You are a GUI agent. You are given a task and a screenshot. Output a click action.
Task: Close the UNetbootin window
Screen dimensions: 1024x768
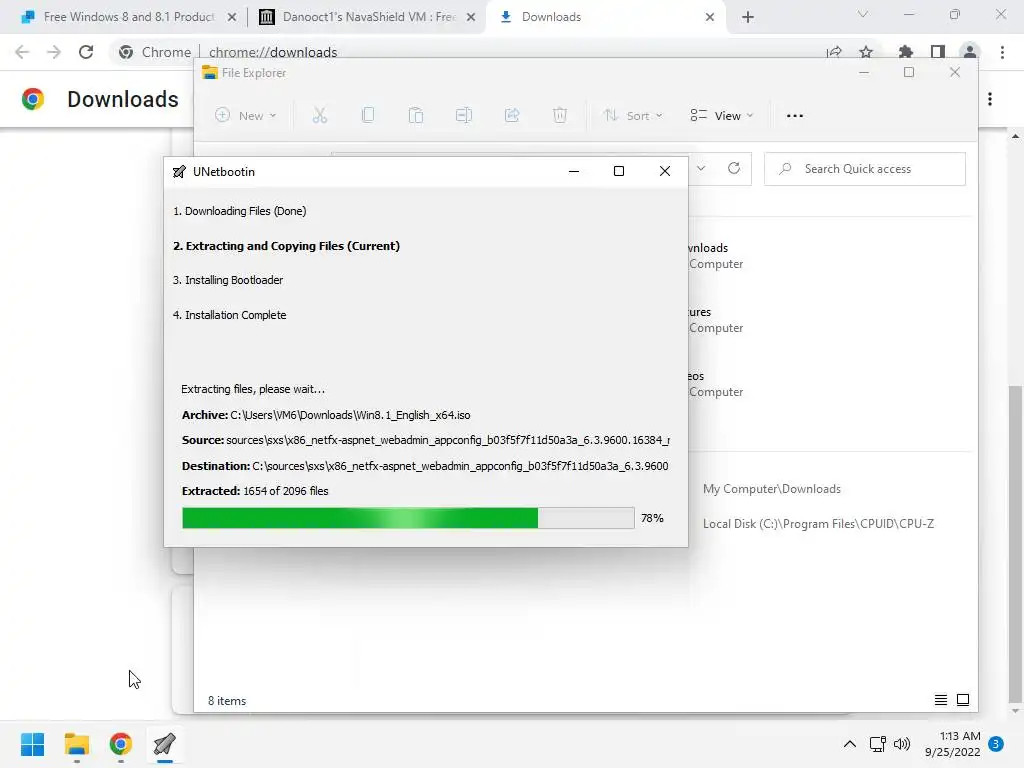(665, 171)
